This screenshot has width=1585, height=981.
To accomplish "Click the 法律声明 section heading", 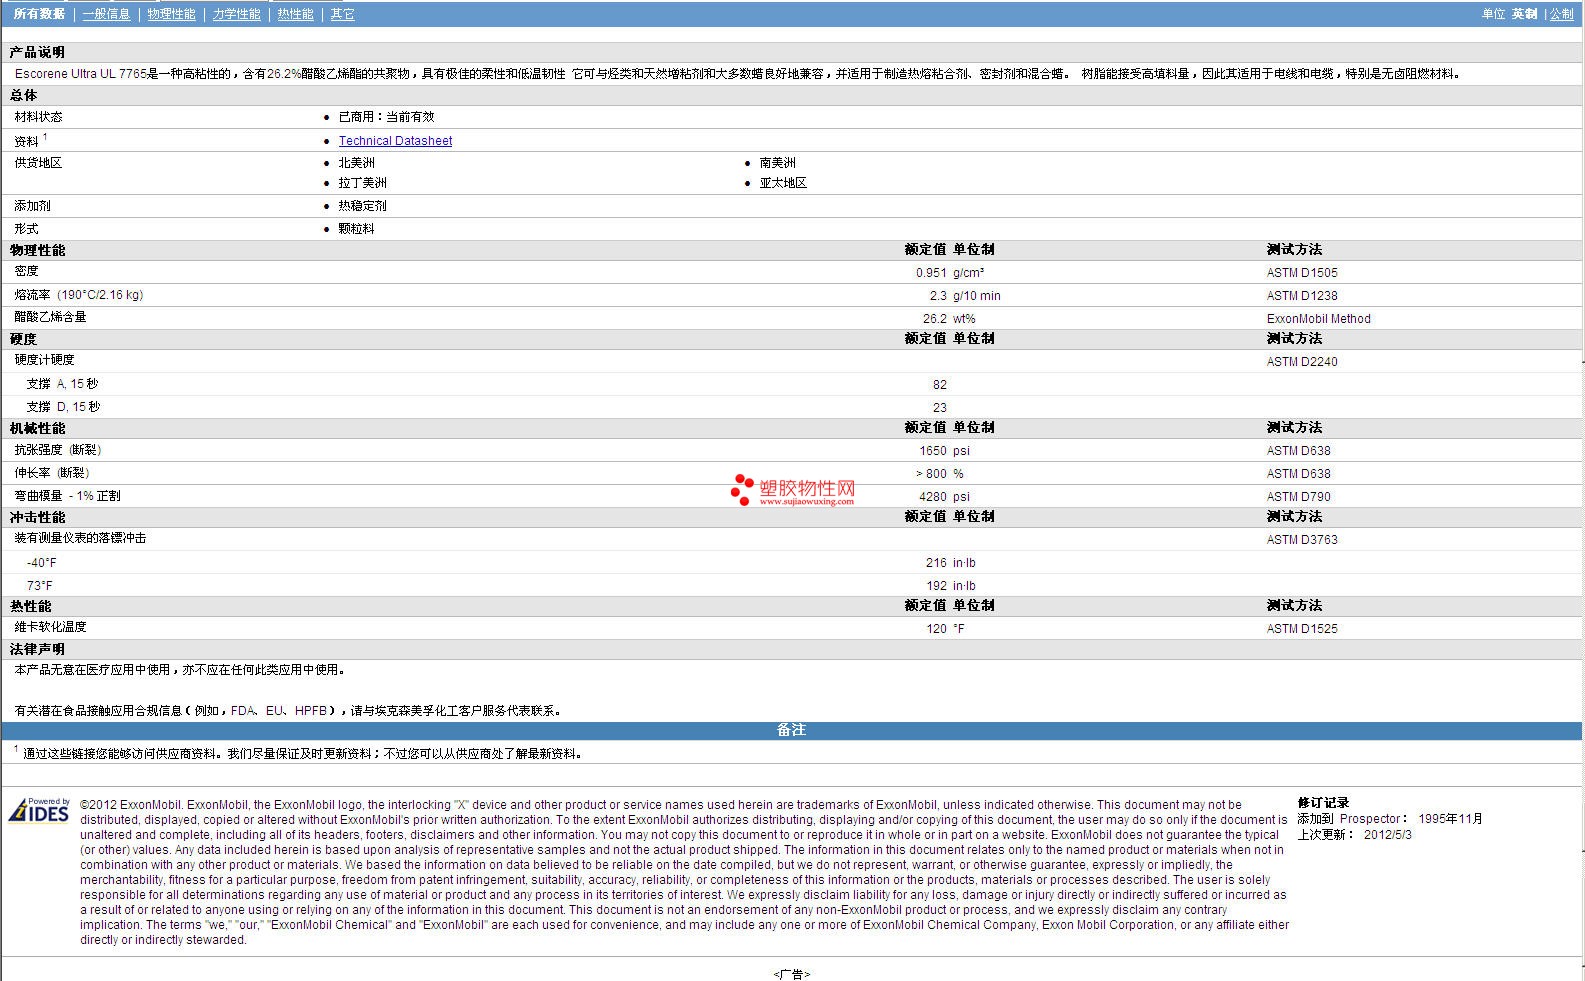I will click(37, 649).
